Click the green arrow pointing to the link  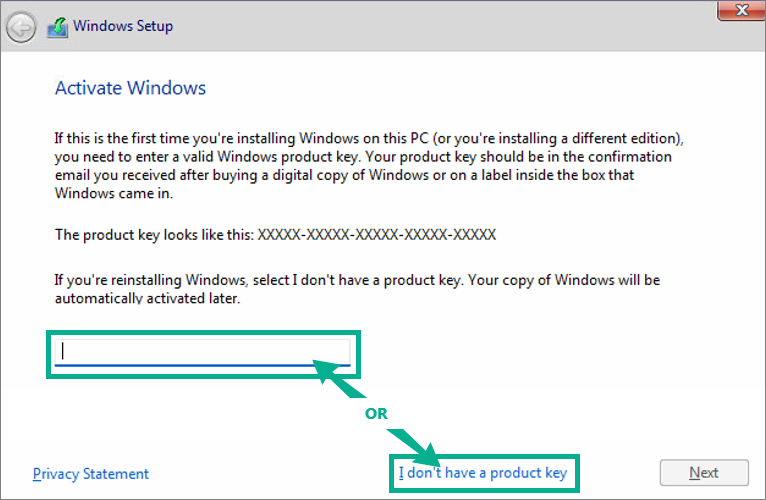[x=414, y=446]
